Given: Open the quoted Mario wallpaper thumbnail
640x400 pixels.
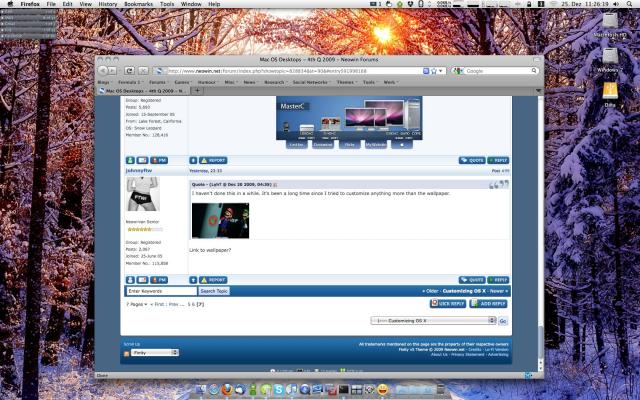Looking at the screenshot, I should tap(220, 220).
